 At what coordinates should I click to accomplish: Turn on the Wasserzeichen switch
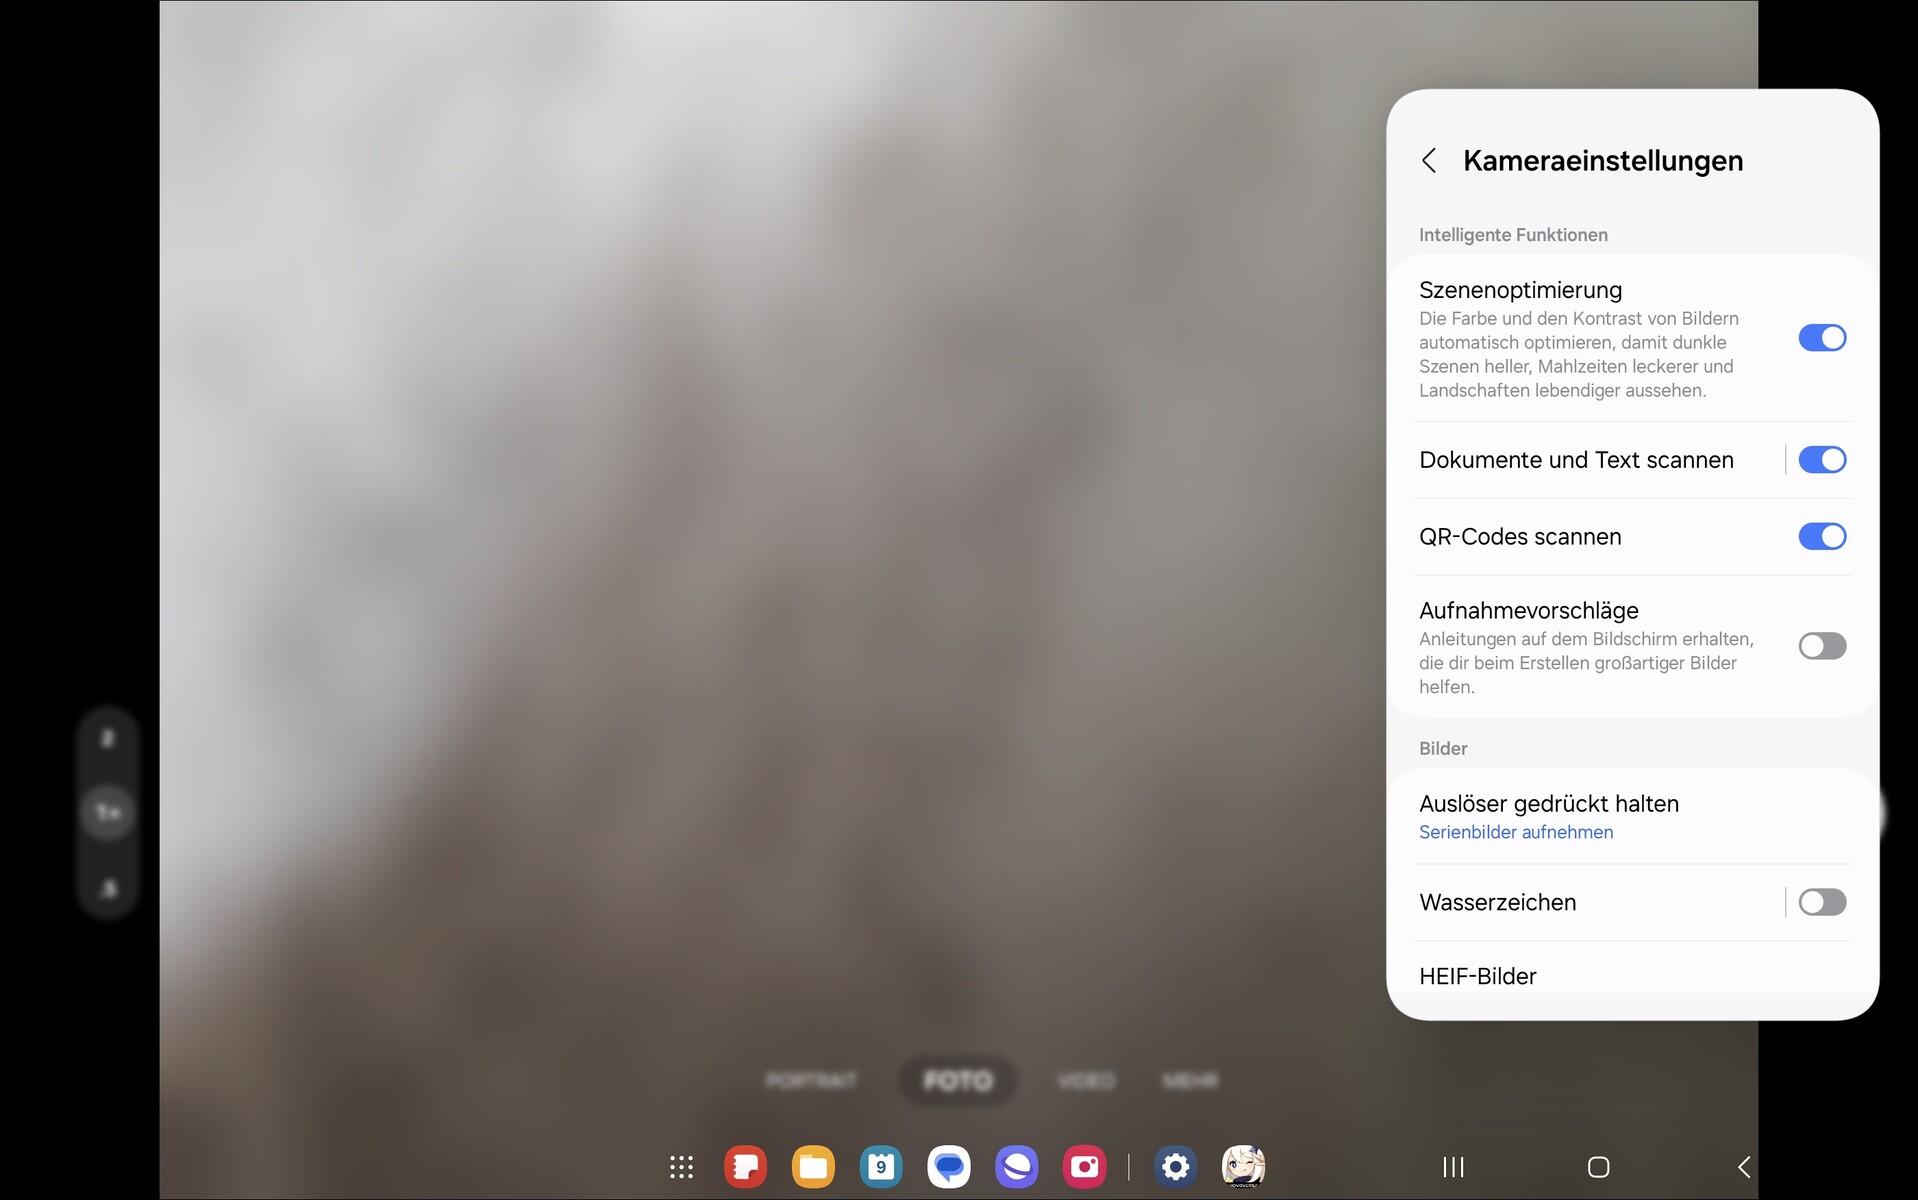[1821, 902]
